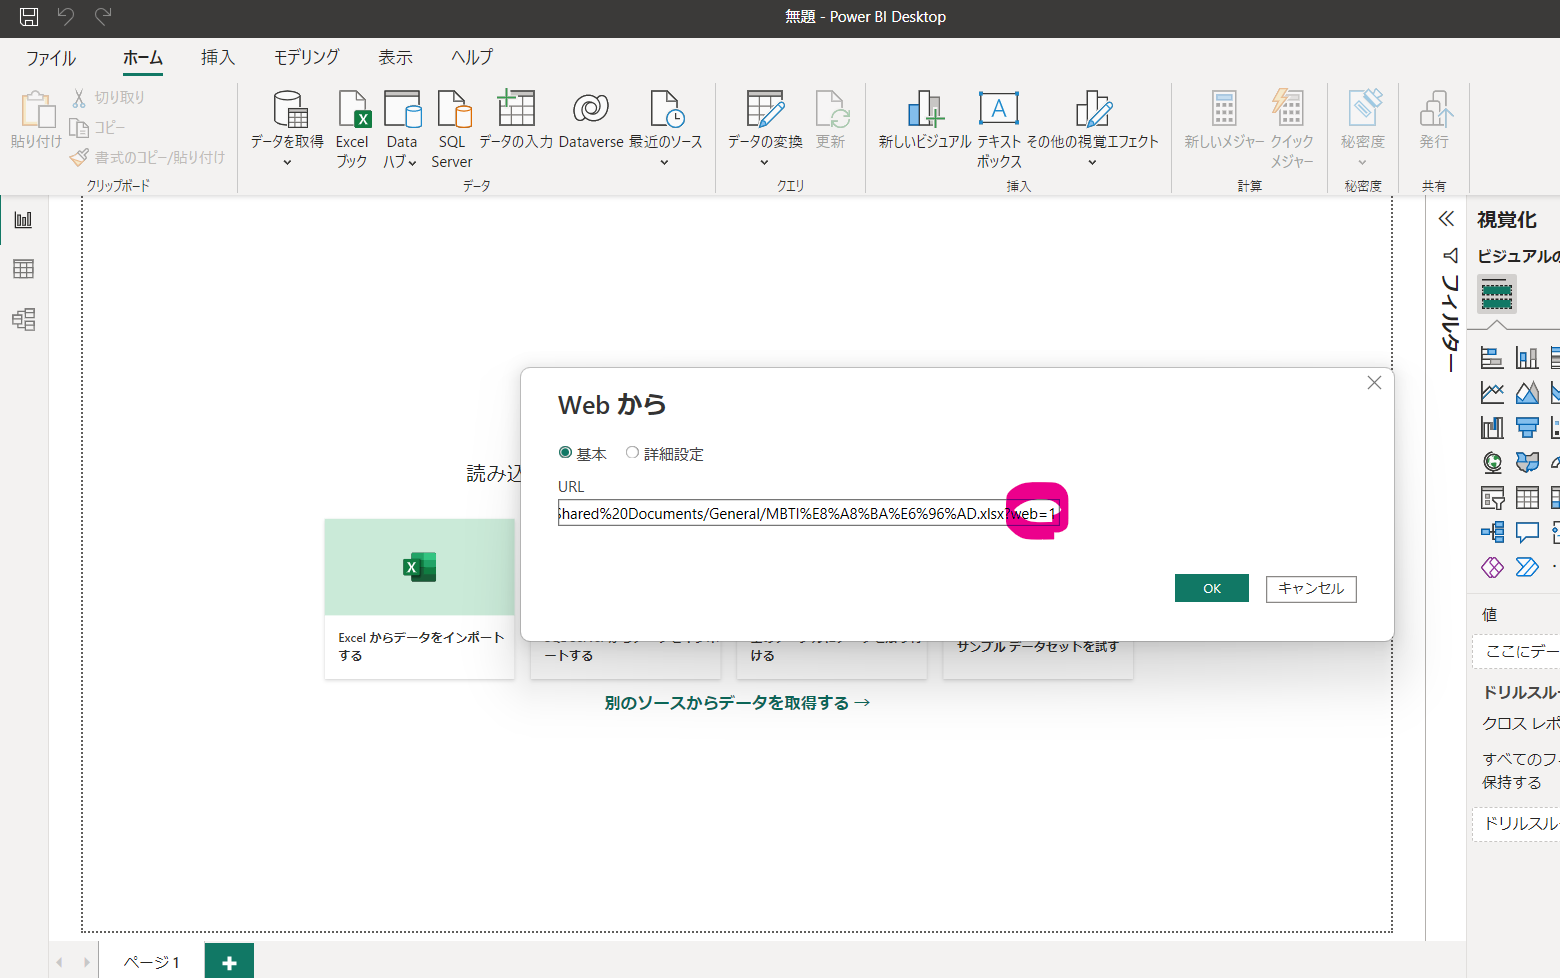Collapse the visualization pane with chevrons
Image resolution: width=1560 pixels, height=978 pixels.
[1446, 219]
